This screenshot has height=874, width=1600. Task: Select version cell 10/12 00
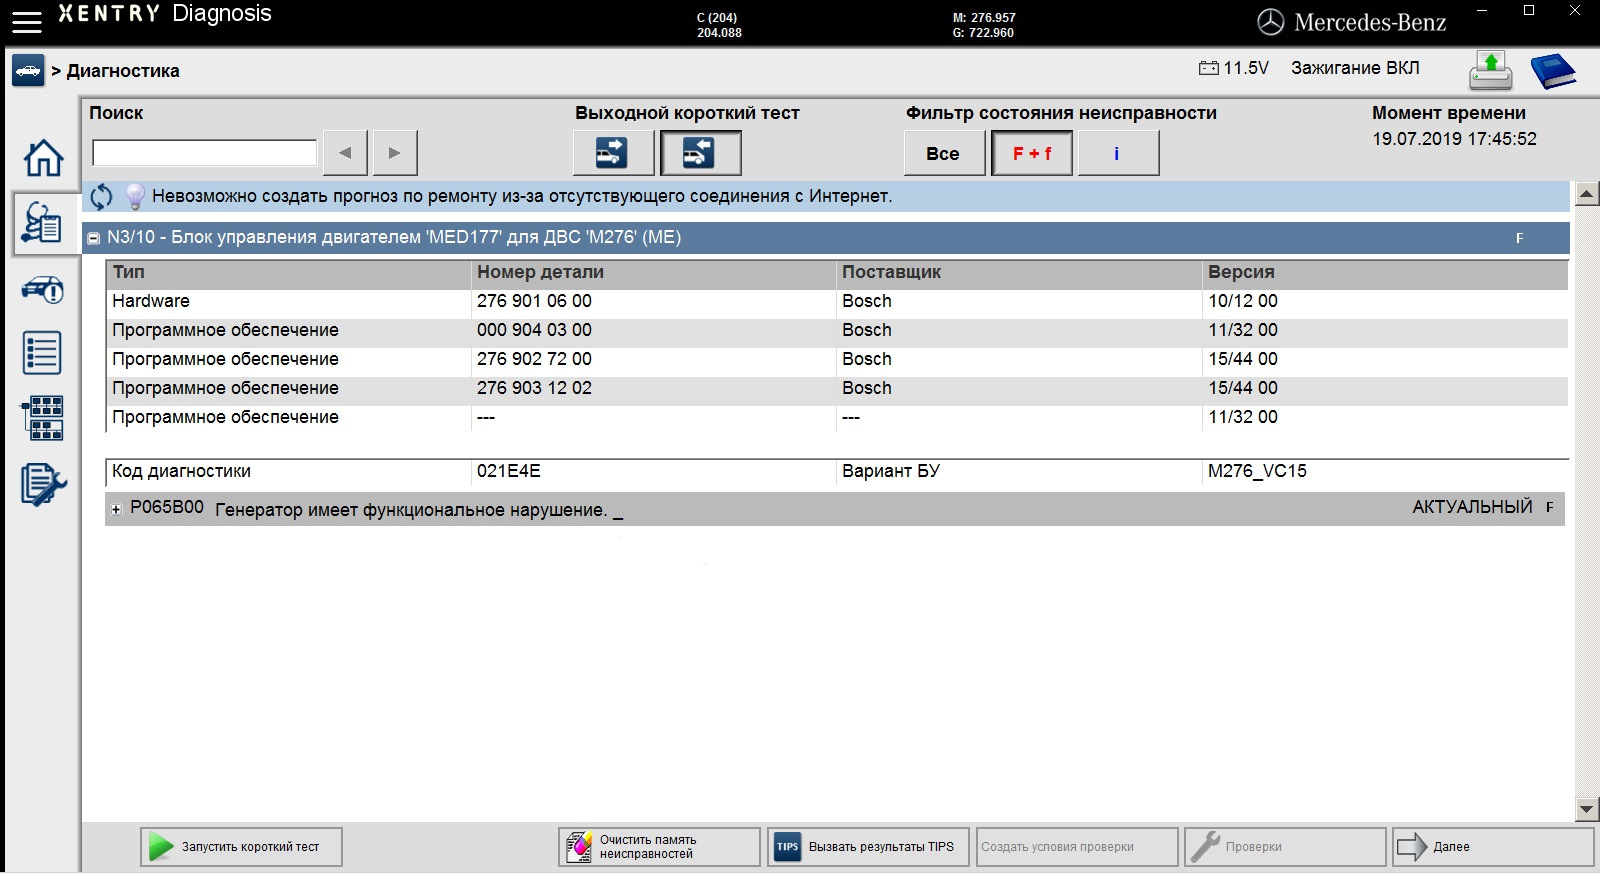tap(1243, 301)
